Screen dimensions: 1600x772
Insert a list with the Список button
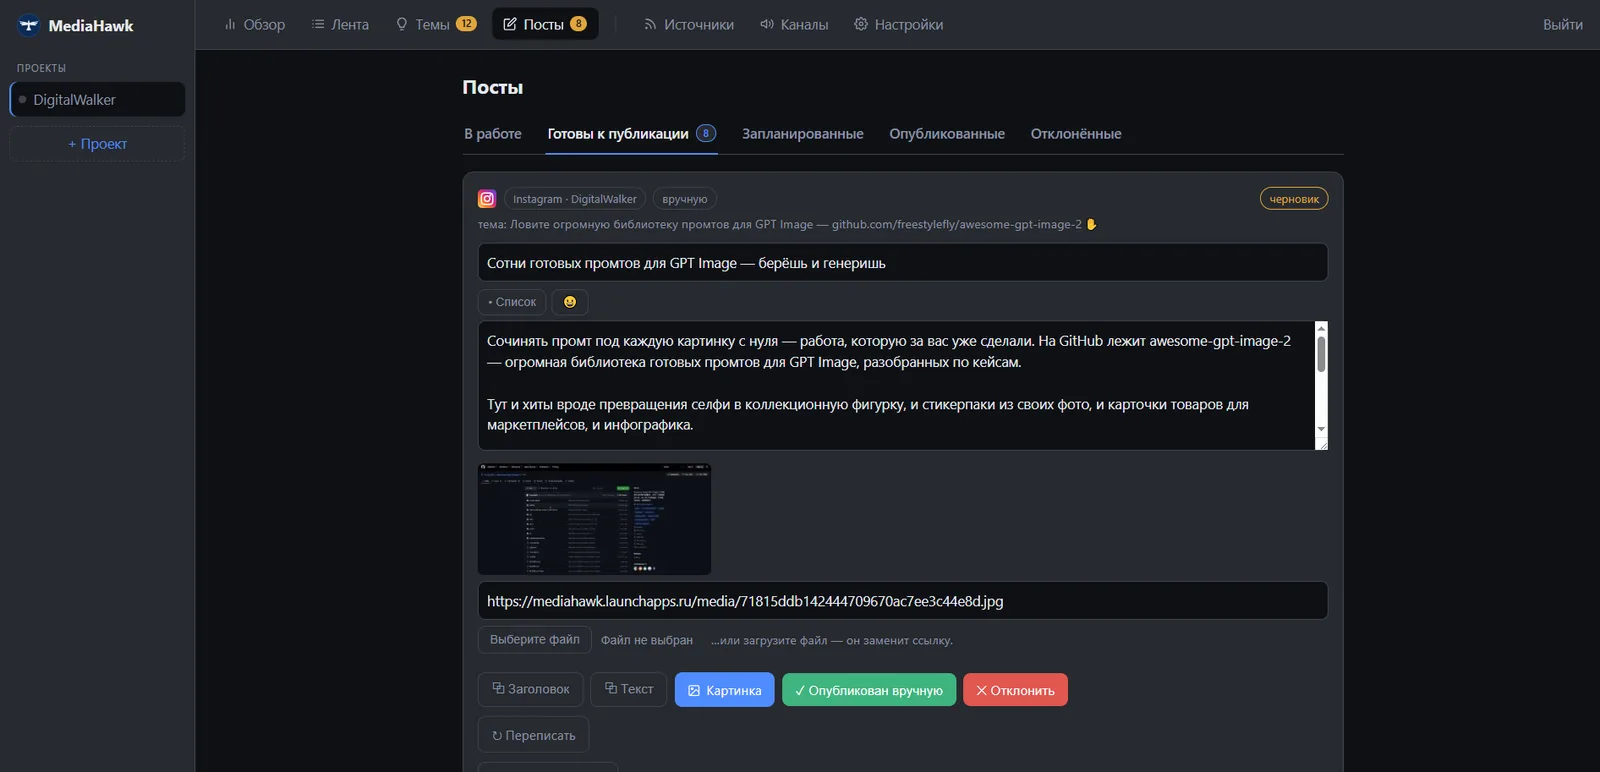pos(512,302)
